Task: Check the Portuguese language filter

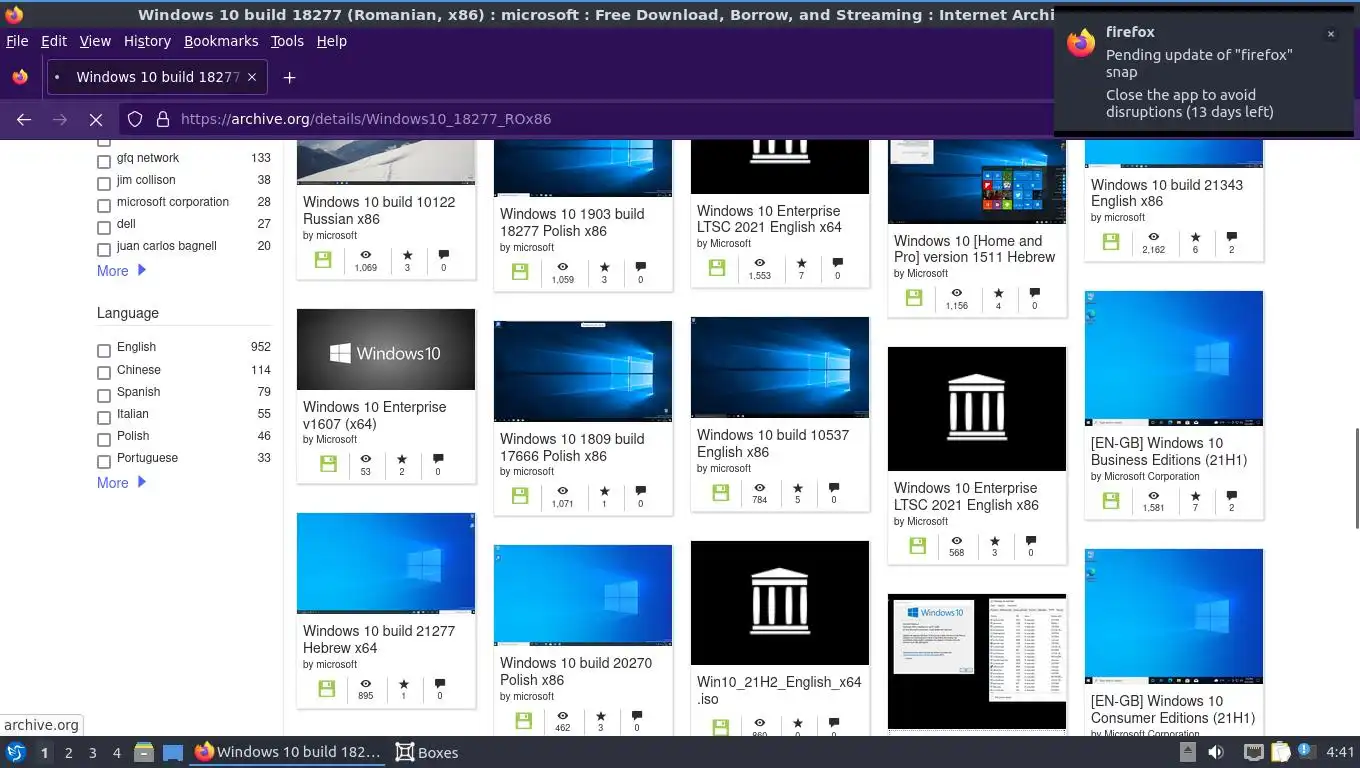Action: tap(103, 462)
